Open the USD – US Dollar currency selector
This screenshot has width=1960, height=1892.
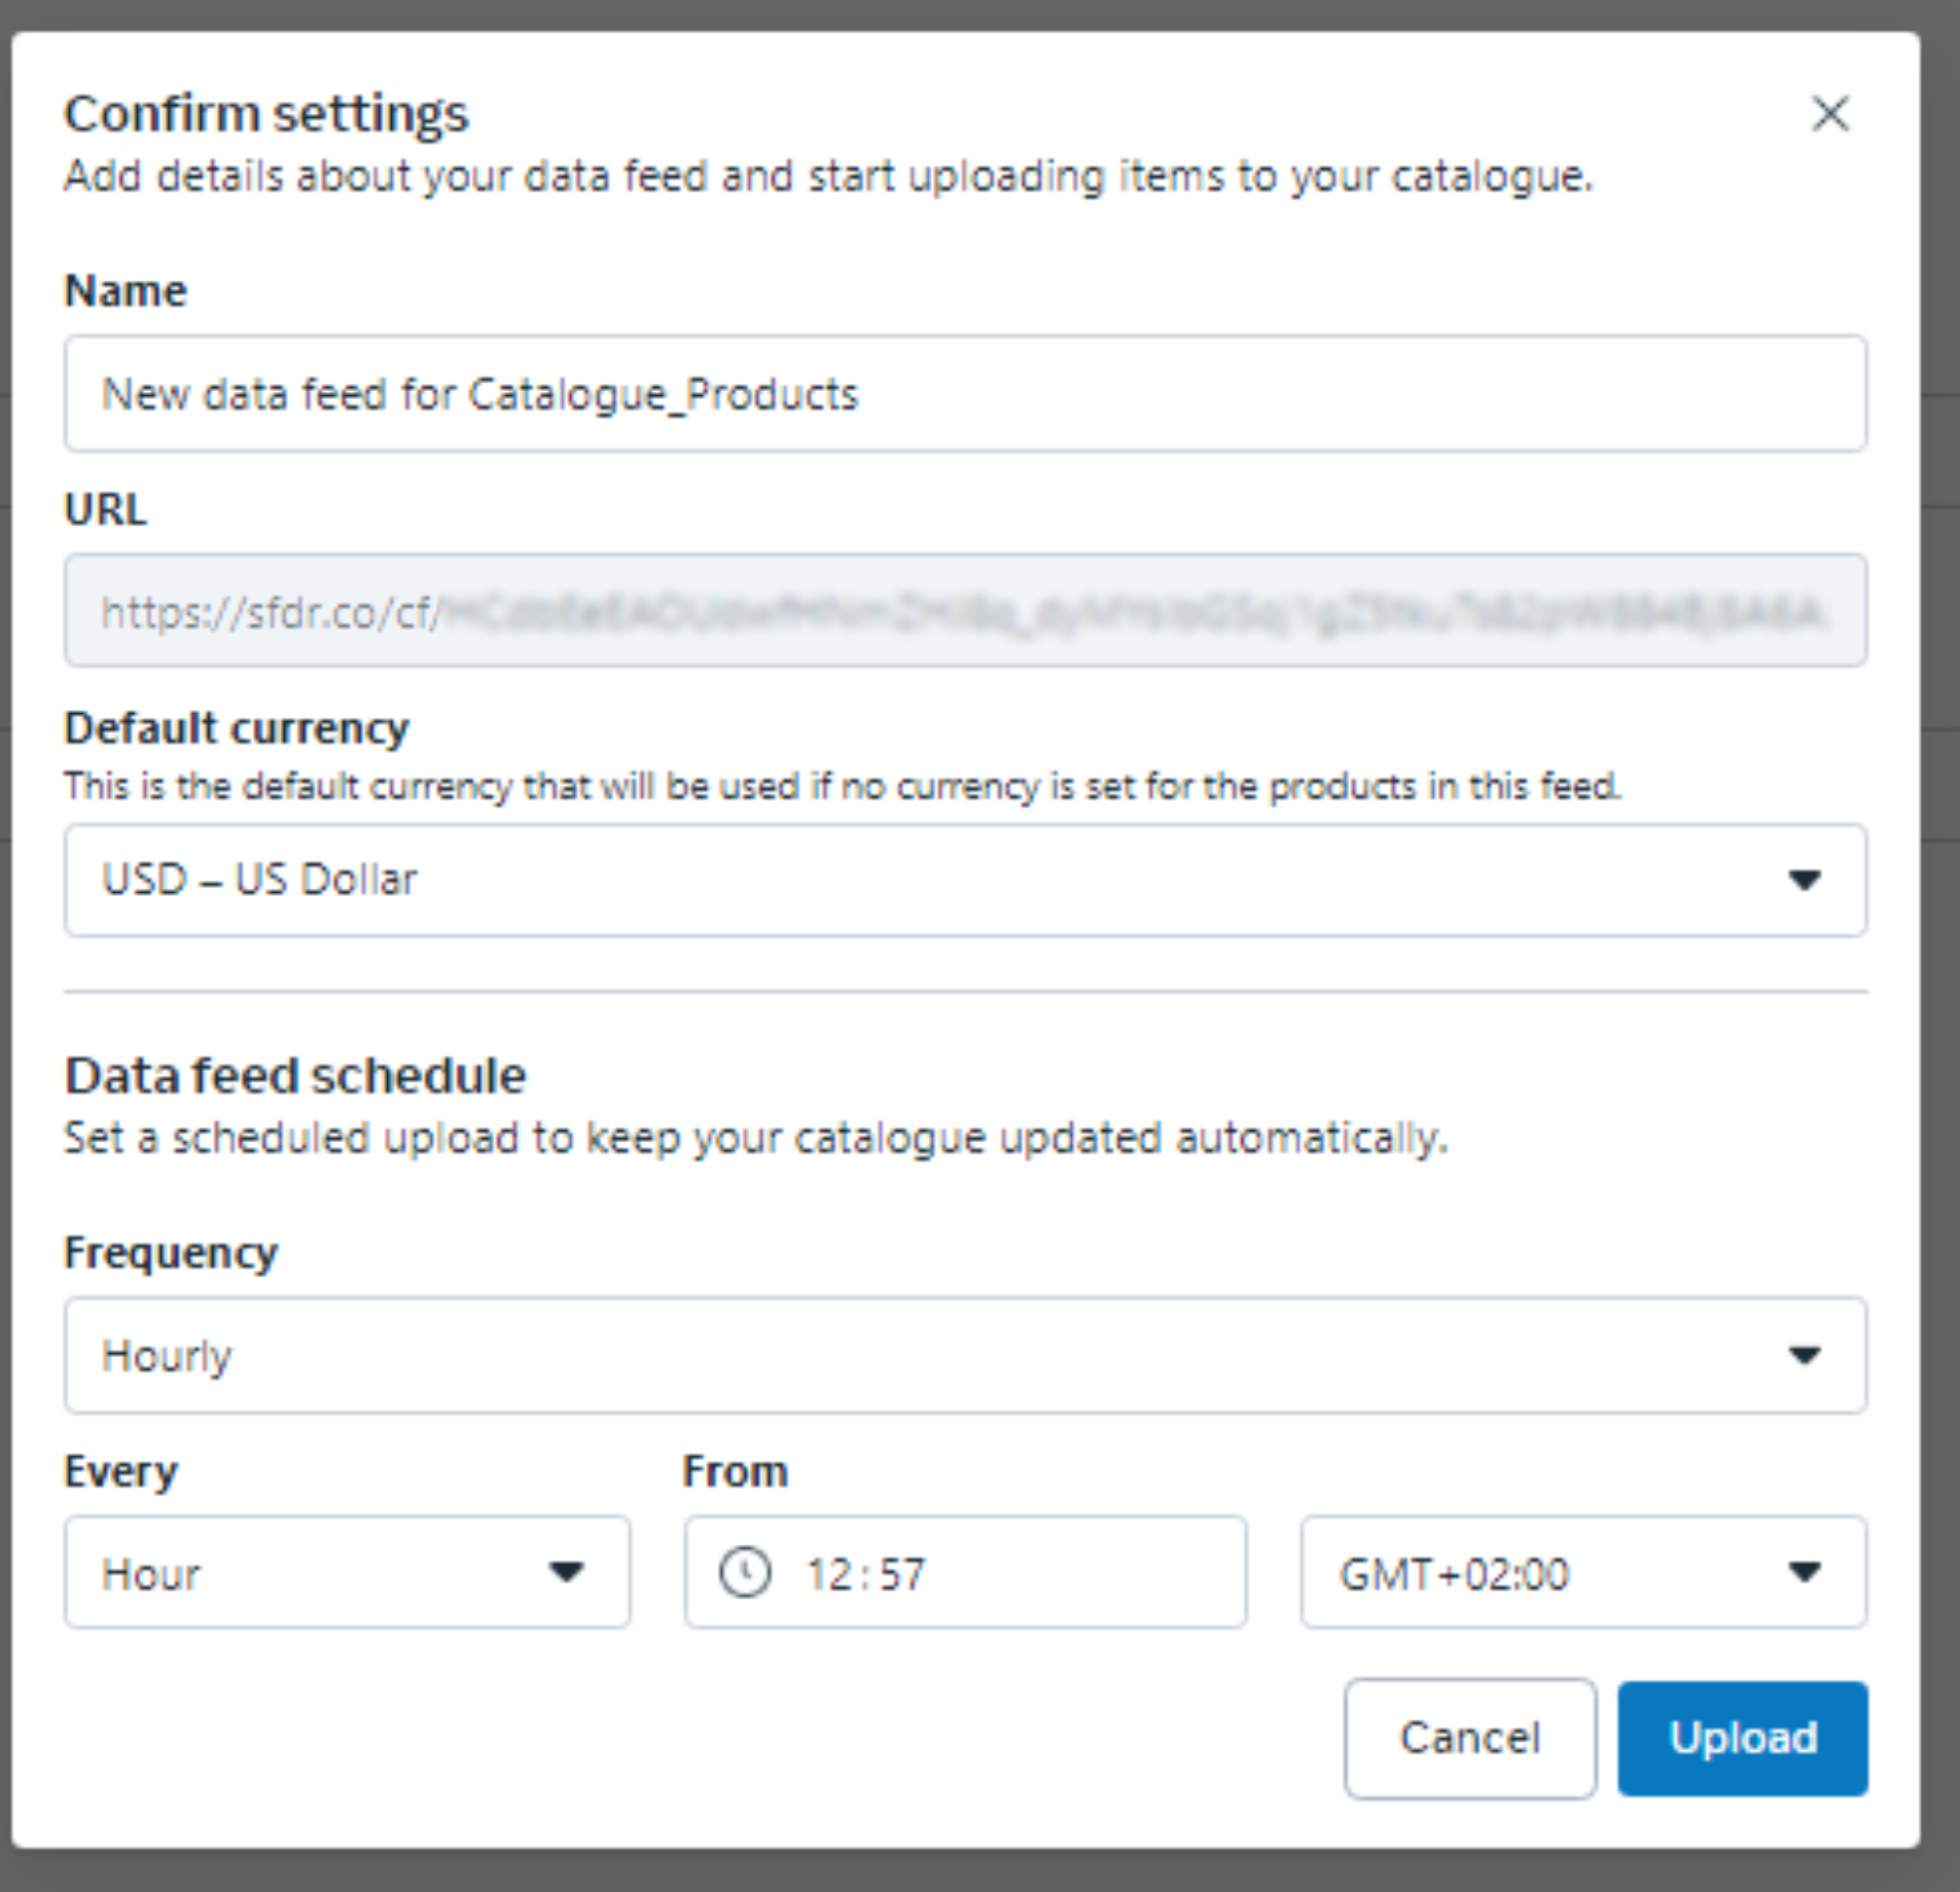point(900,880)
